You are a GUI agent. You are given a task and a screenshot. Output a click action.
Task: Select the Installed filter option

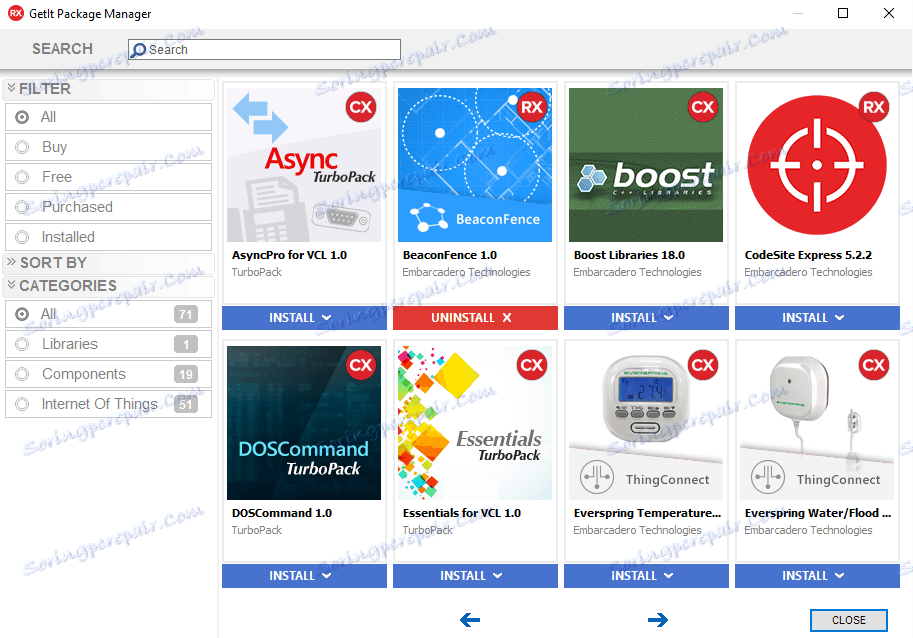pos(108,237)
